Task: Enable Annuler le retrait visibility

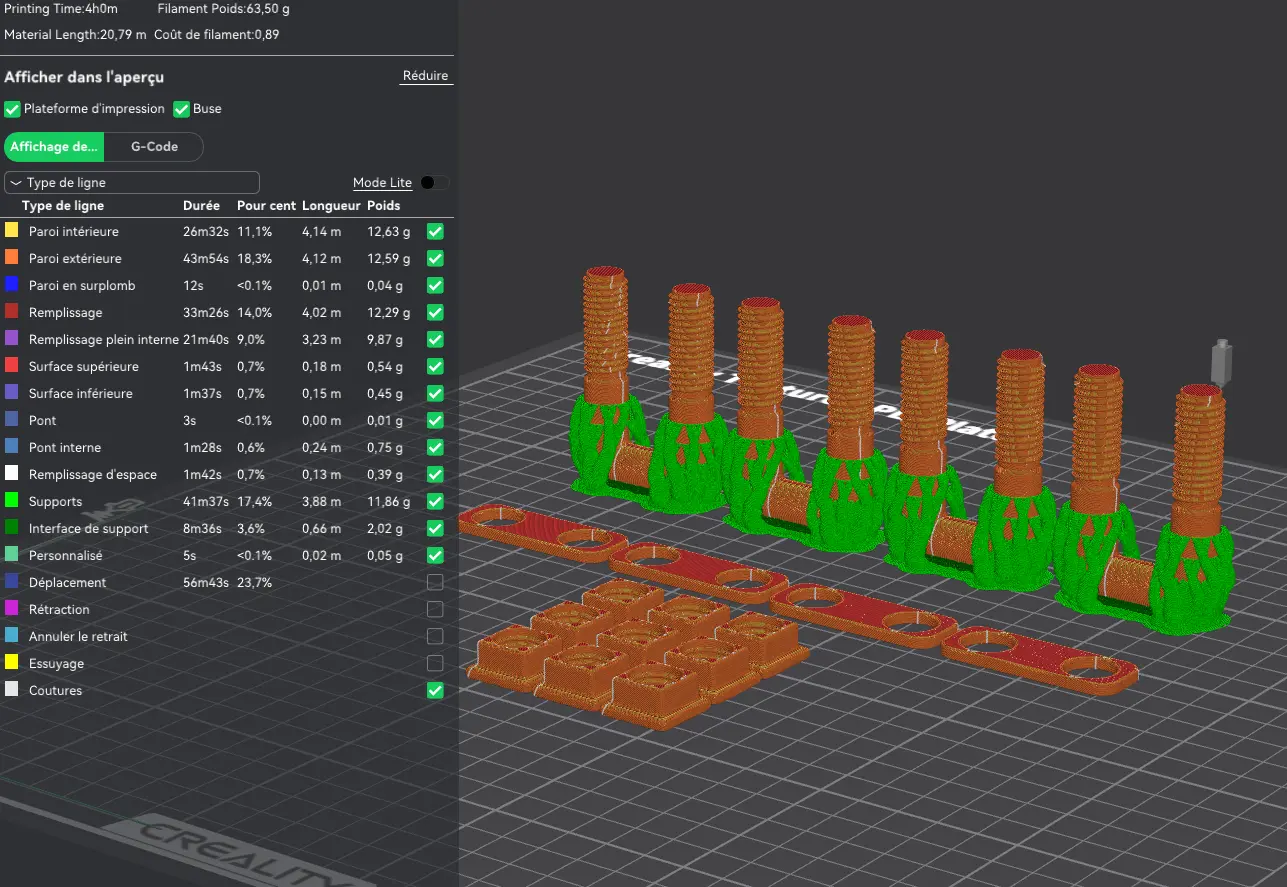Action: (435, 636)
